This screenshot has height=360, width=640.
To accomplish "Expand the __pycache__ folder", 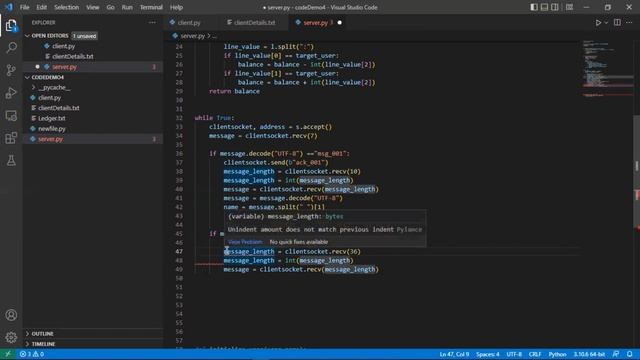I will click(x=54, y=87).
